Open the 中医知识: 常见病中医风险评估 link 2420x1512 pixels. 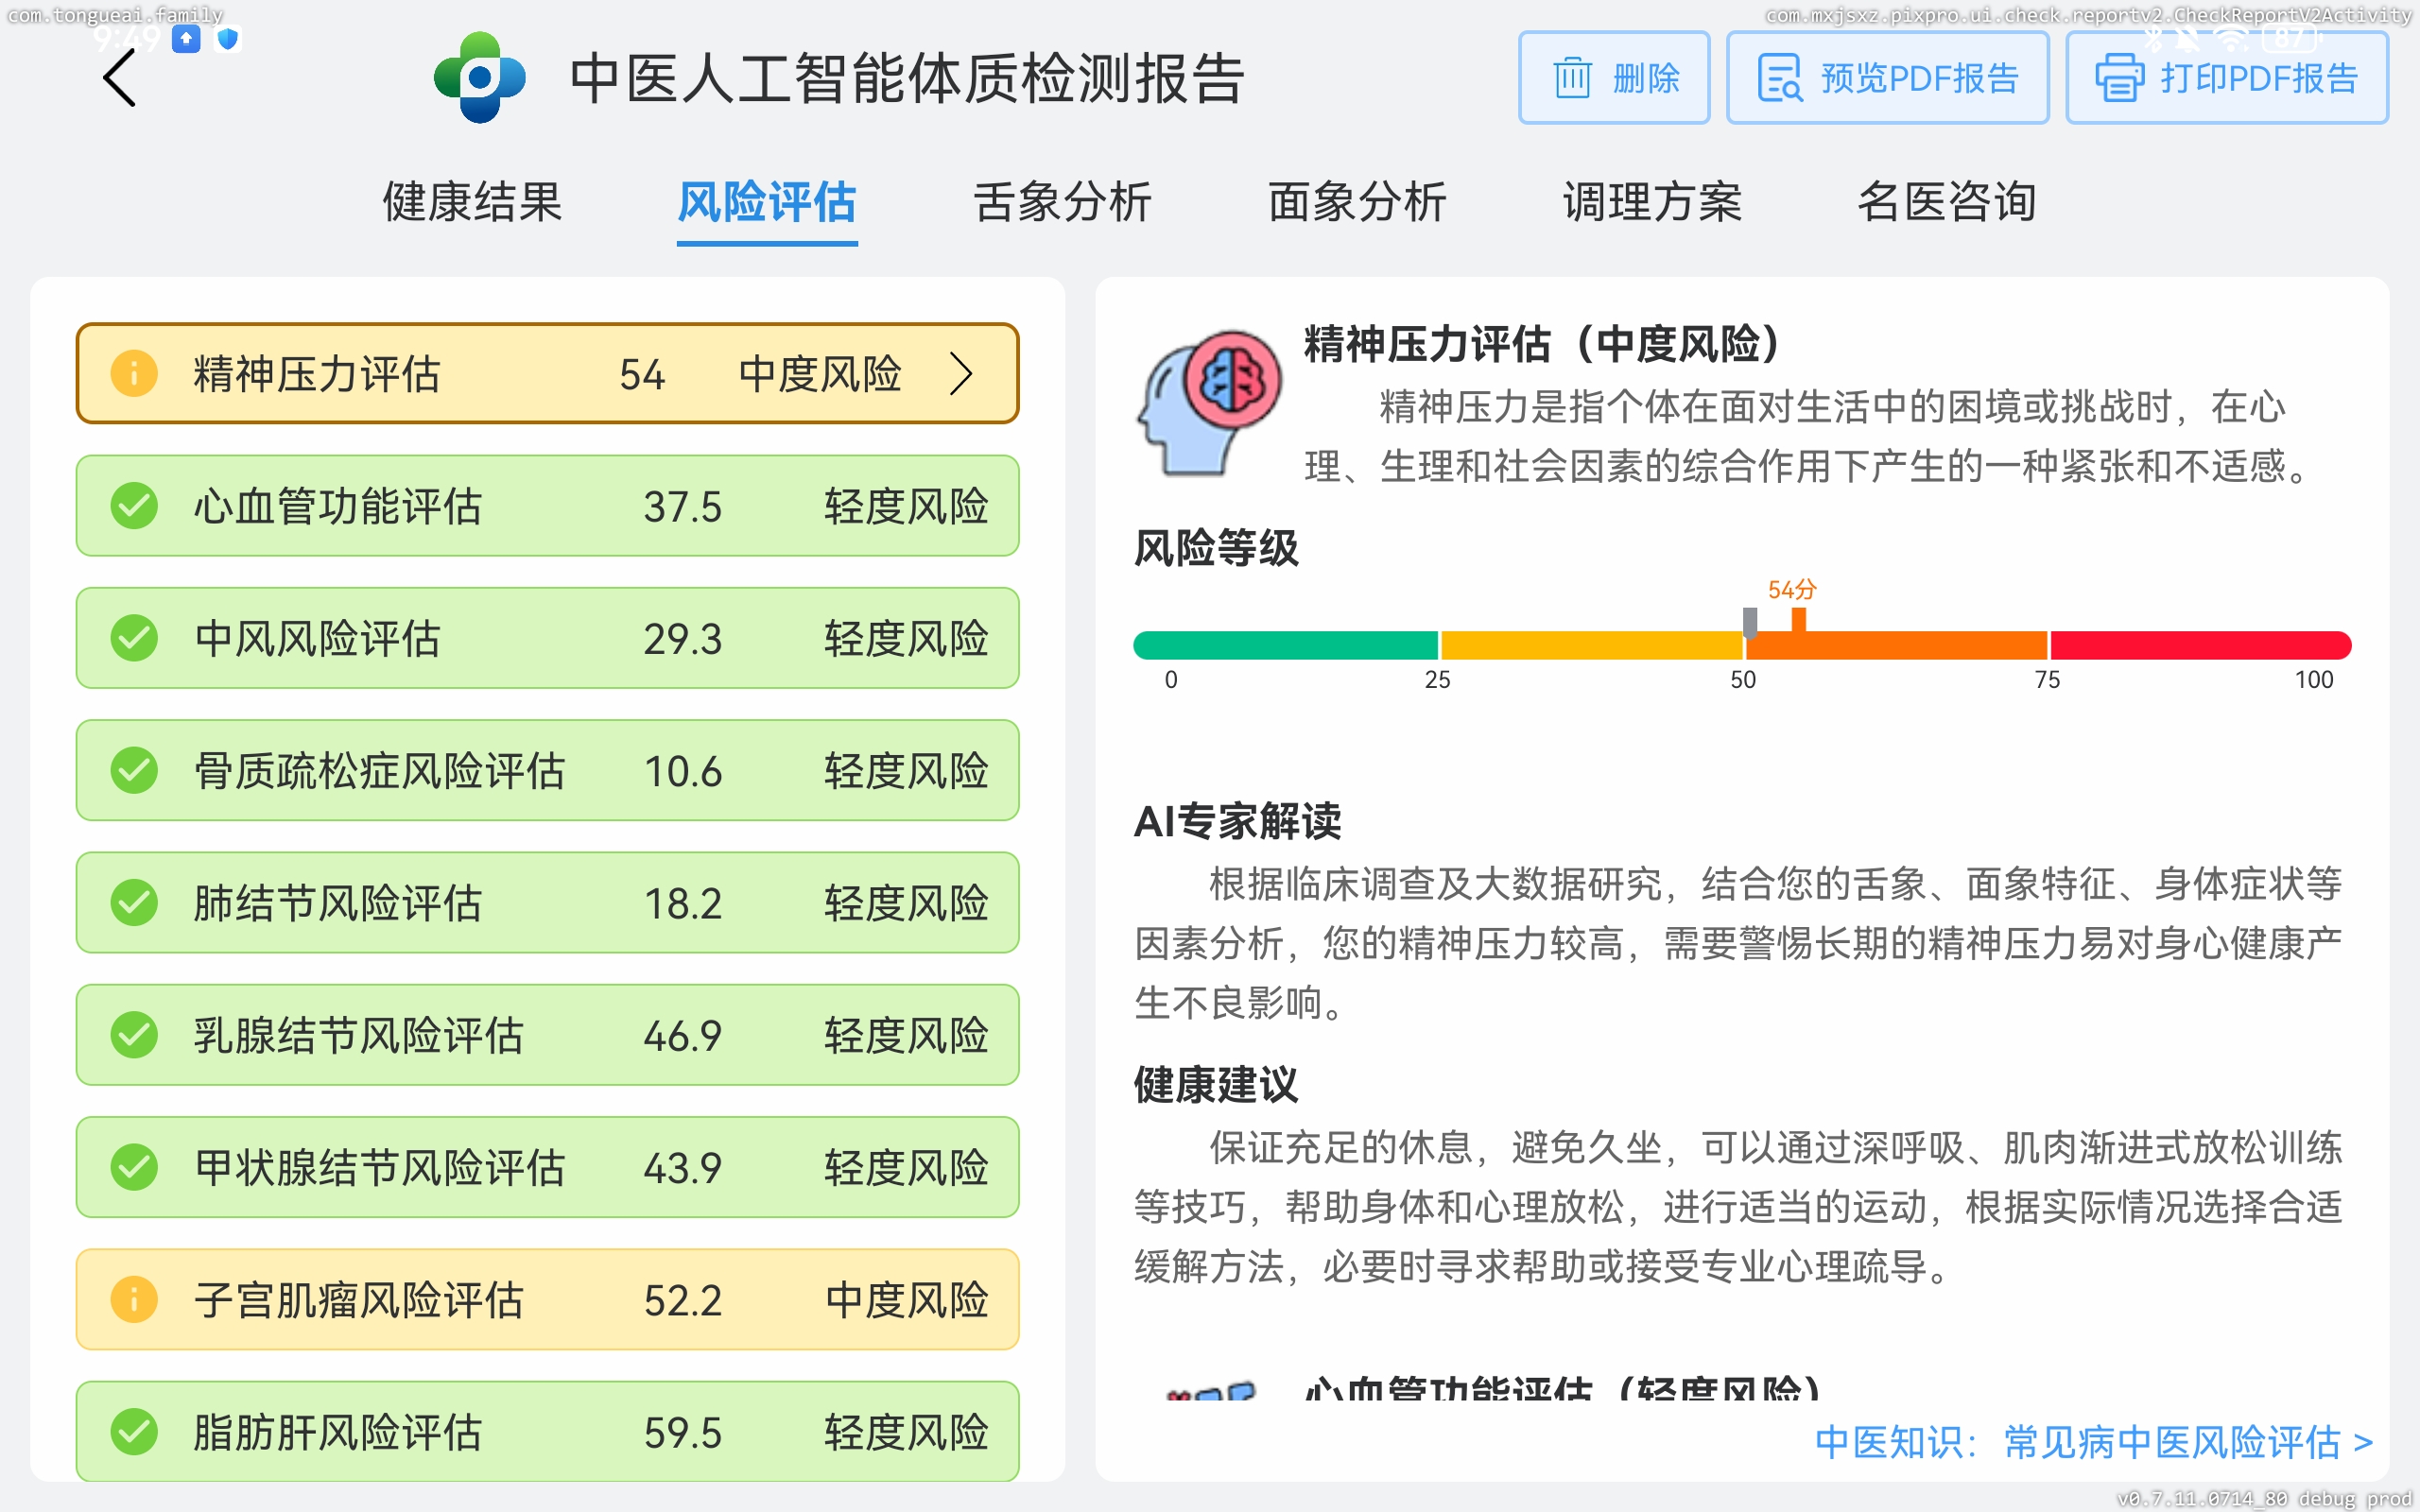[x=2093, y=1442]
